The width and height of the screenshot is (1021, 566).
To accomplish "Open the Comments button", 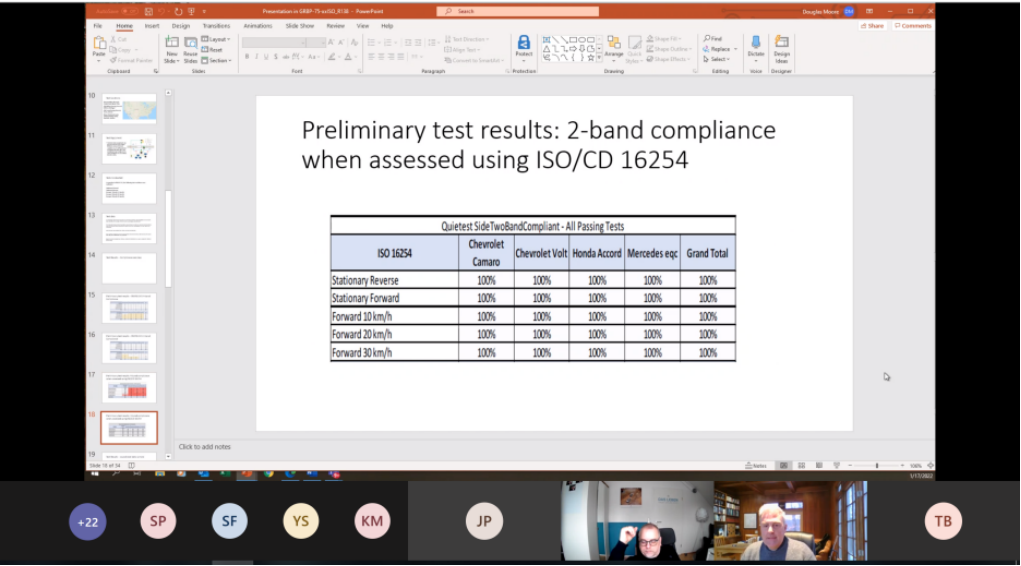I will pos(913,26).
